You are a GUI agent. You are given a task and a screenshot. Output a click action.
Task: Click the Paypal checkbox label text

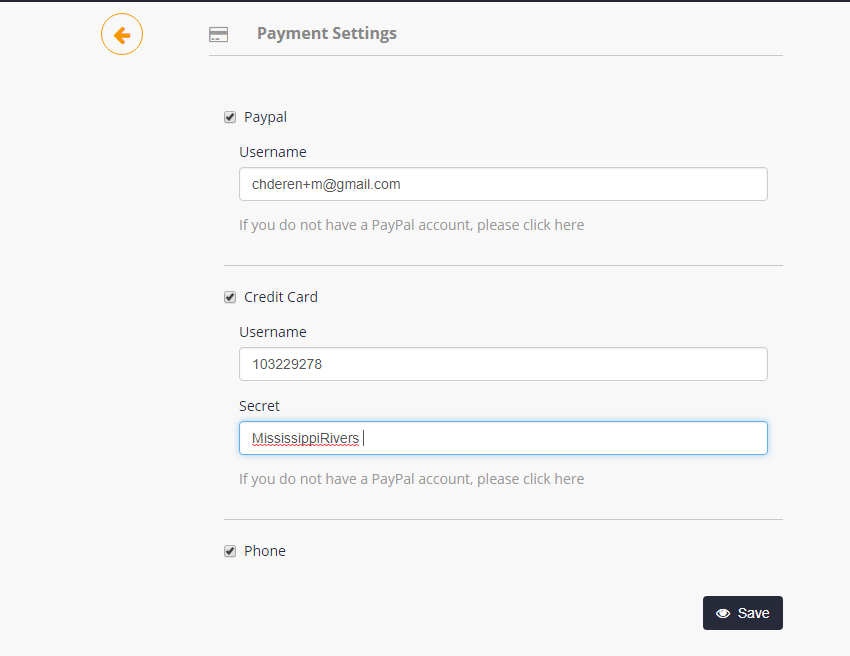pos(265,117)
